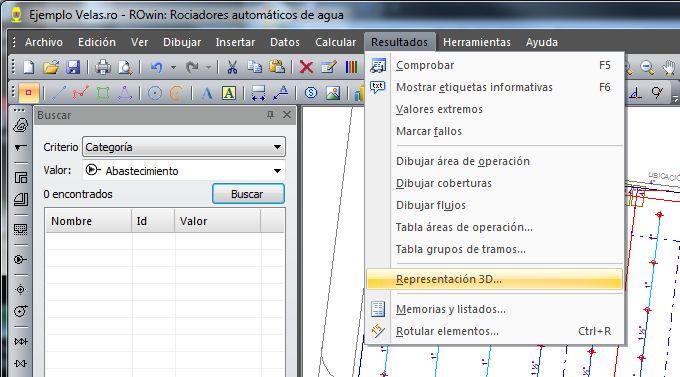Viewport: 680px width, 377px height.
Task: Select the dimension arrows tool
Action: pos(258,93)
